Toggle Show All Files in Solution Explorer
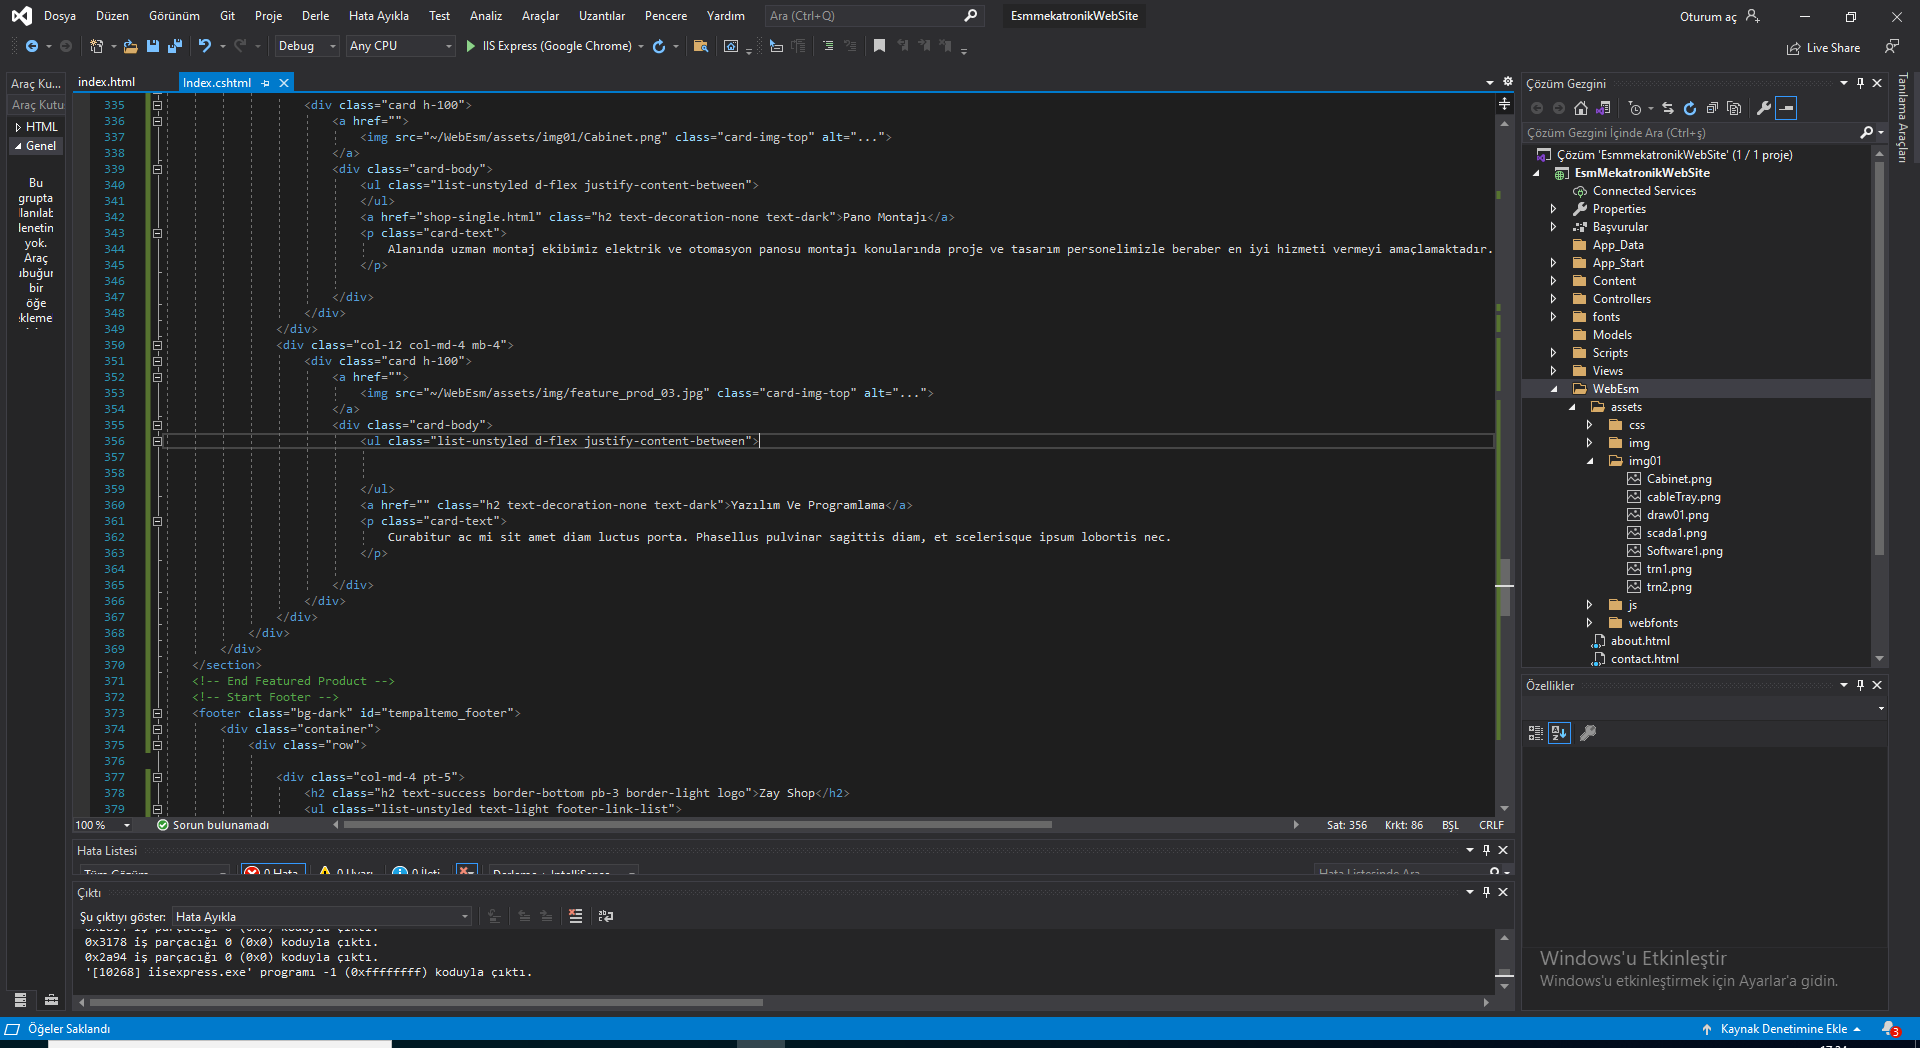1920x1048 pixels. [x=1734, y=108]
